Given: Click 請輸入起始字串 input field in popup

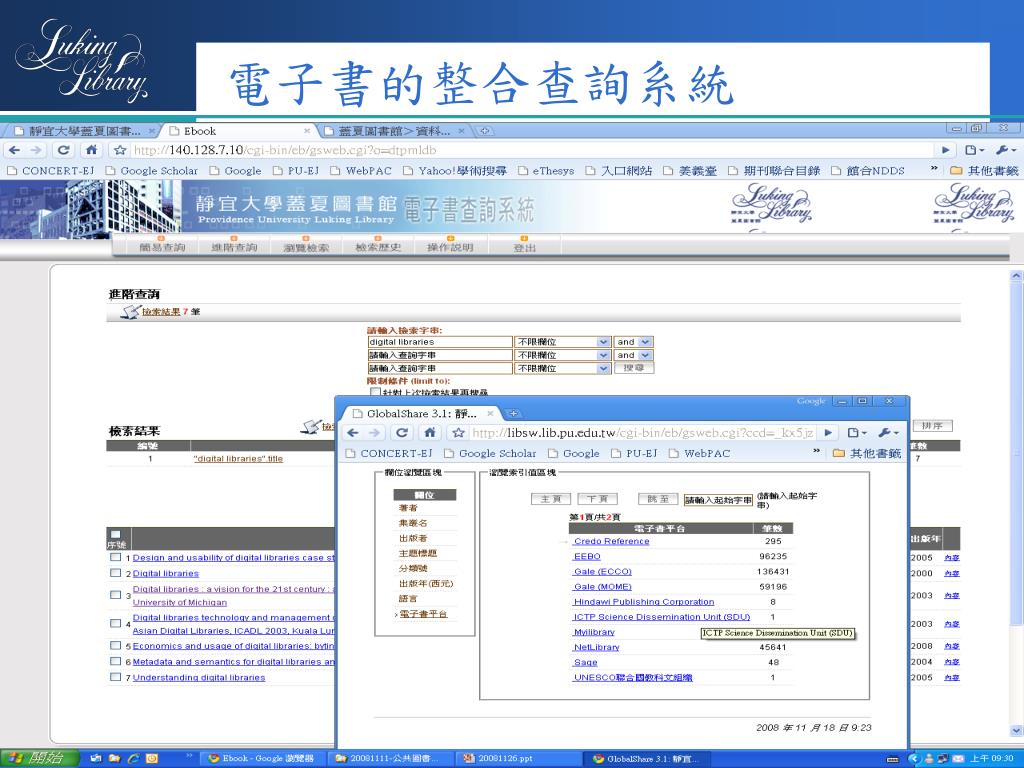Looking at the screenshot, I should 718,500.
